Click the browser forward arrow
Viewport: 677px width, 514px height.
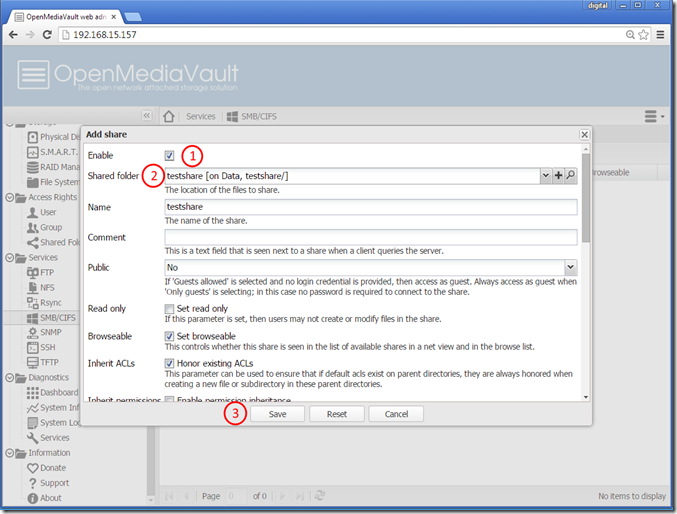tap(30, 35)
